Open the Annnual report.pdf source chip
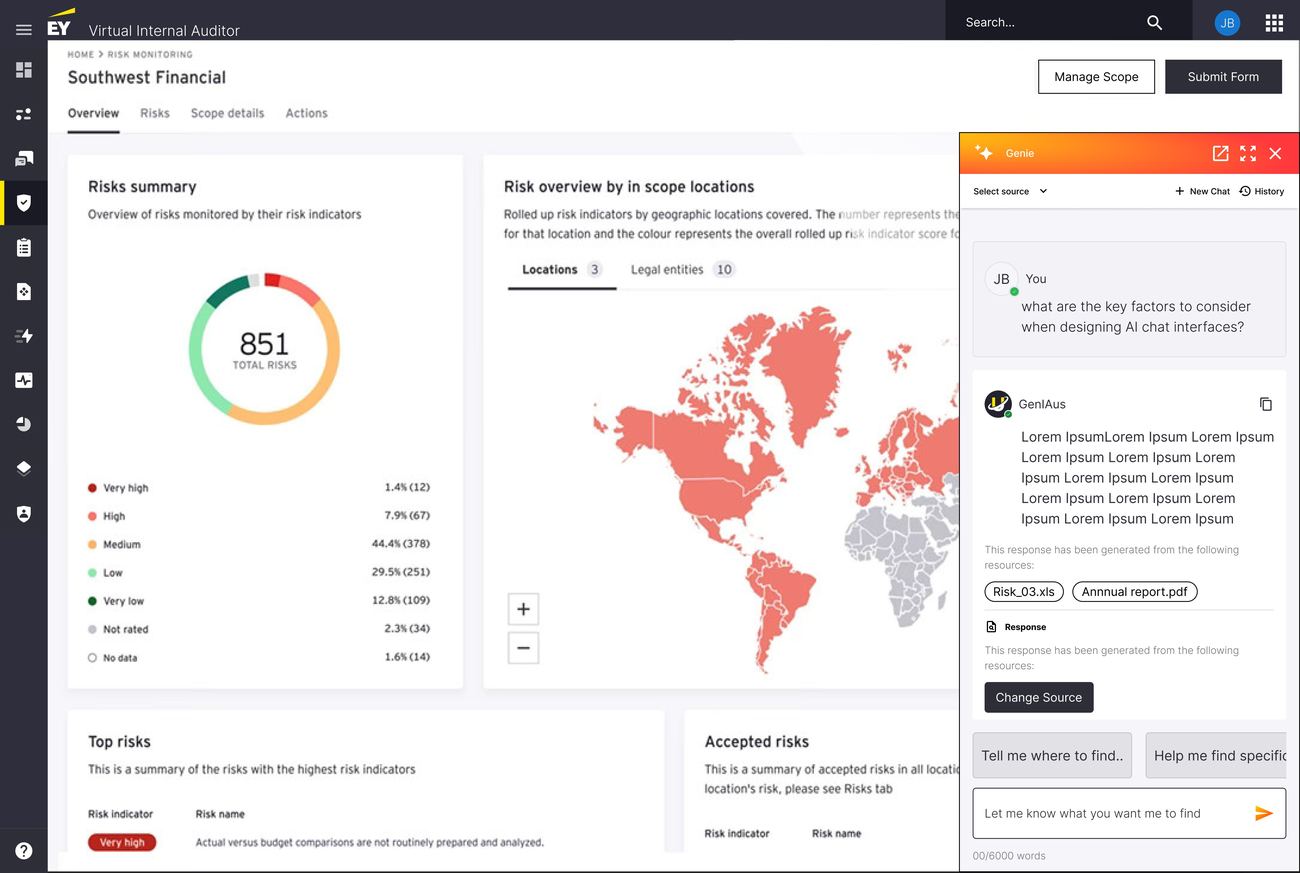 click(1134, 592)
